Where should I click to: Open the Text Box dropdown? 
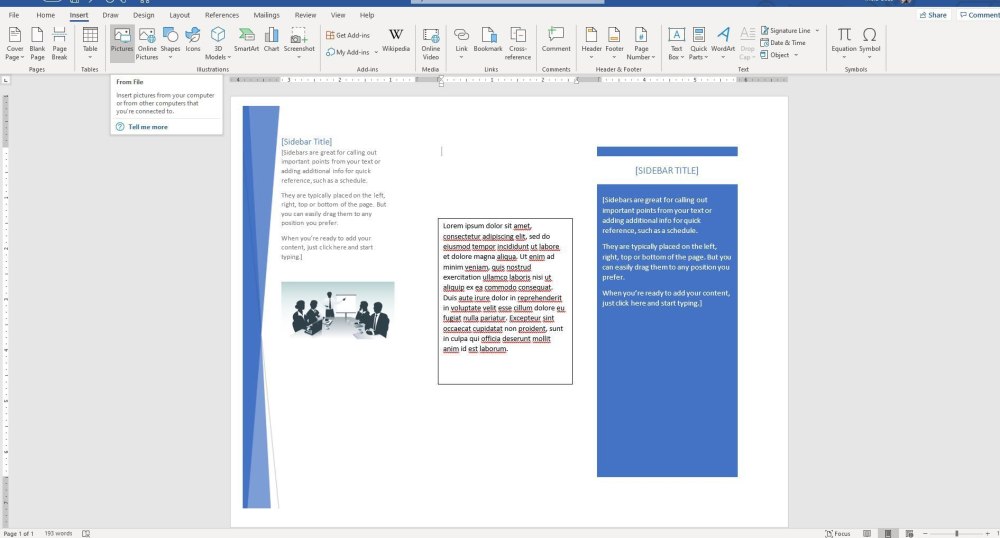pyautogui.click(x=676, y=43)
